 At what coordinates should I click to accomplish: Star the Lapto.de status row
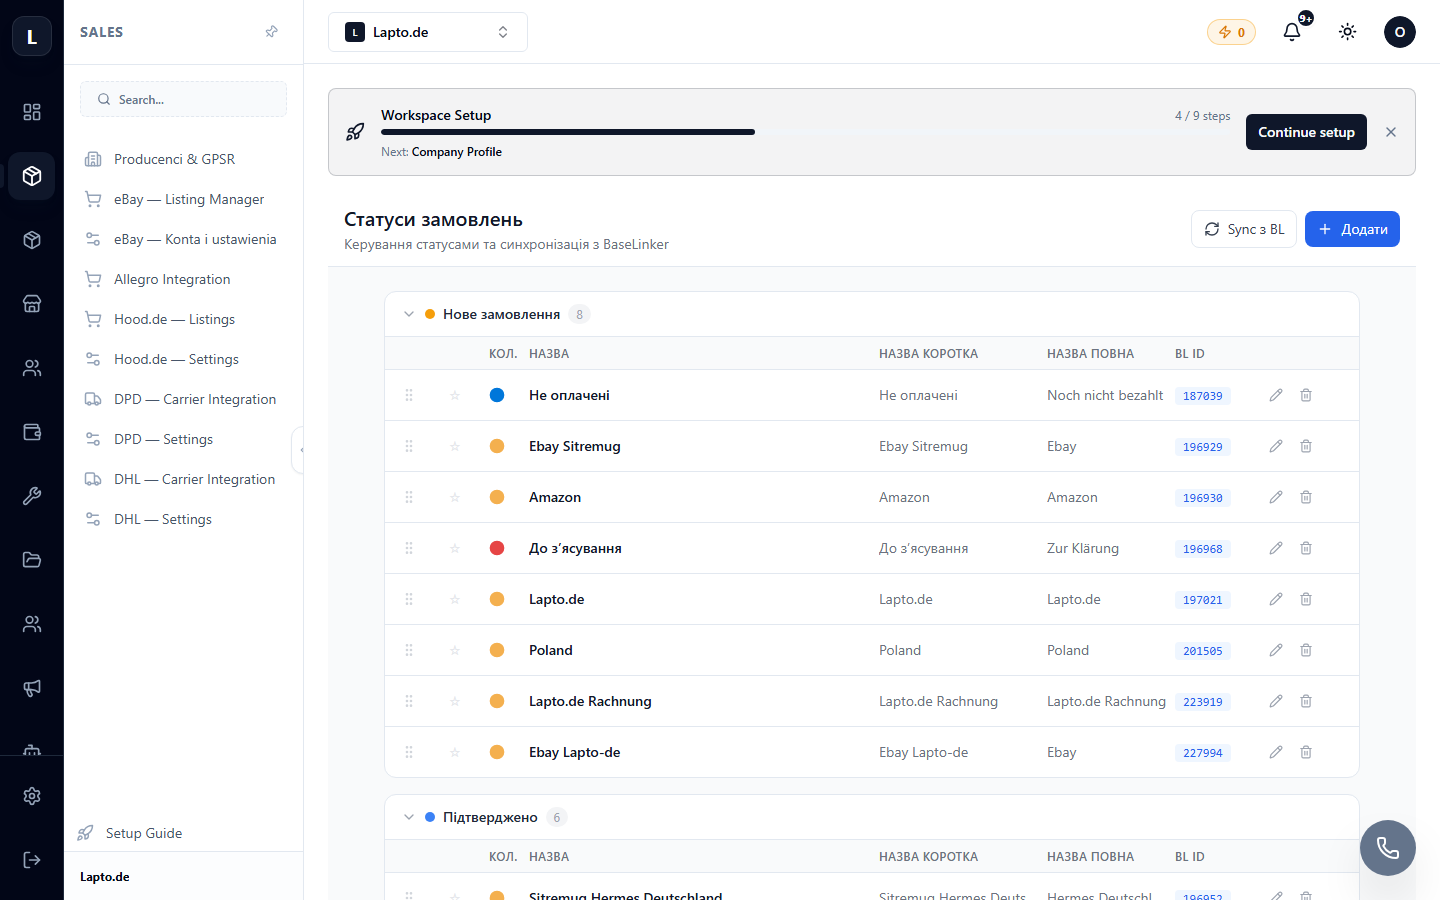[455, 599]
